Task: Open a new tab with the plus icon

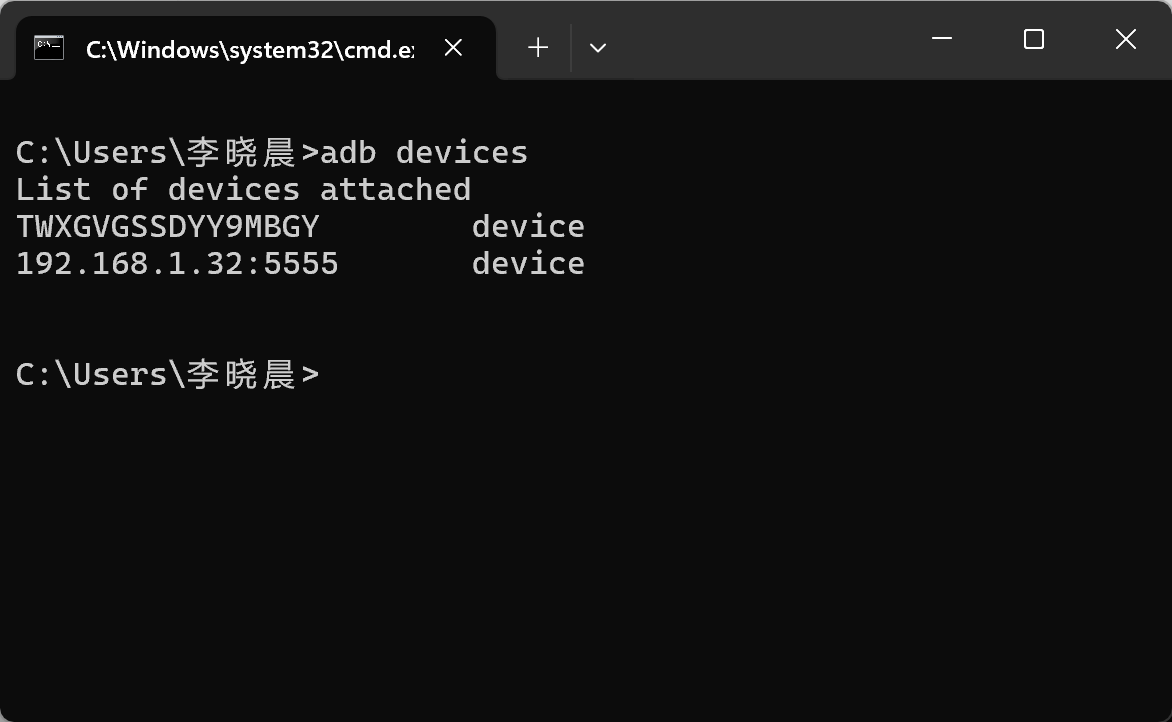Action: pos(538,47)
